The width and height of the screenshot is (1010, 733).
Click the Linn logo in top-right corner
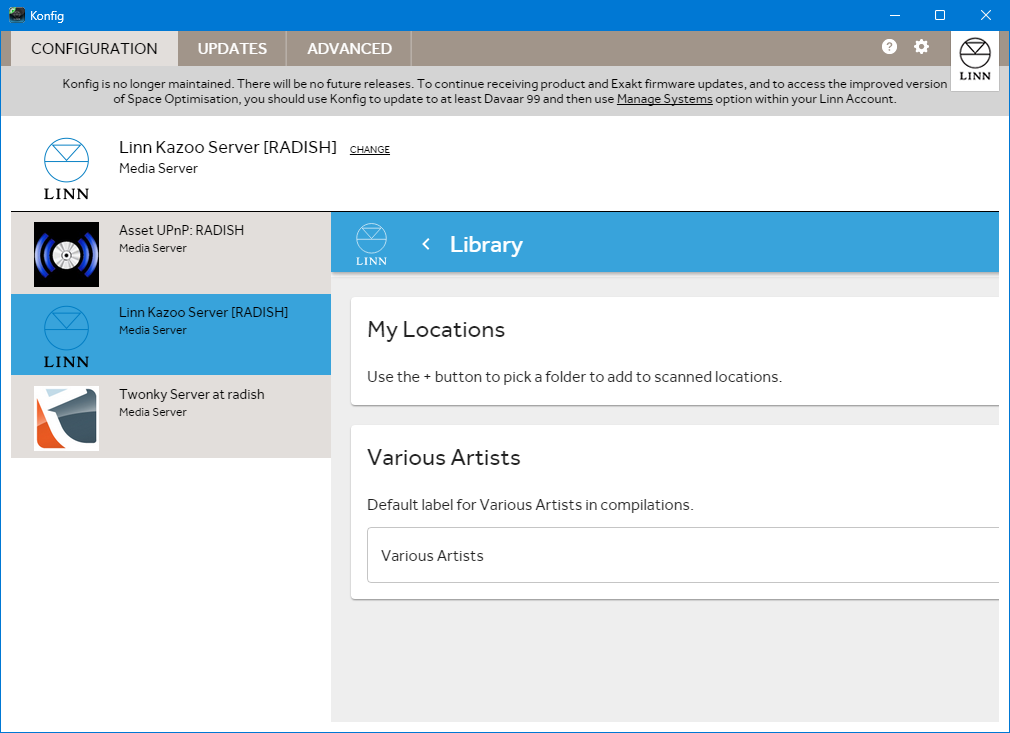pyautogui.click(x=975, y=60)
